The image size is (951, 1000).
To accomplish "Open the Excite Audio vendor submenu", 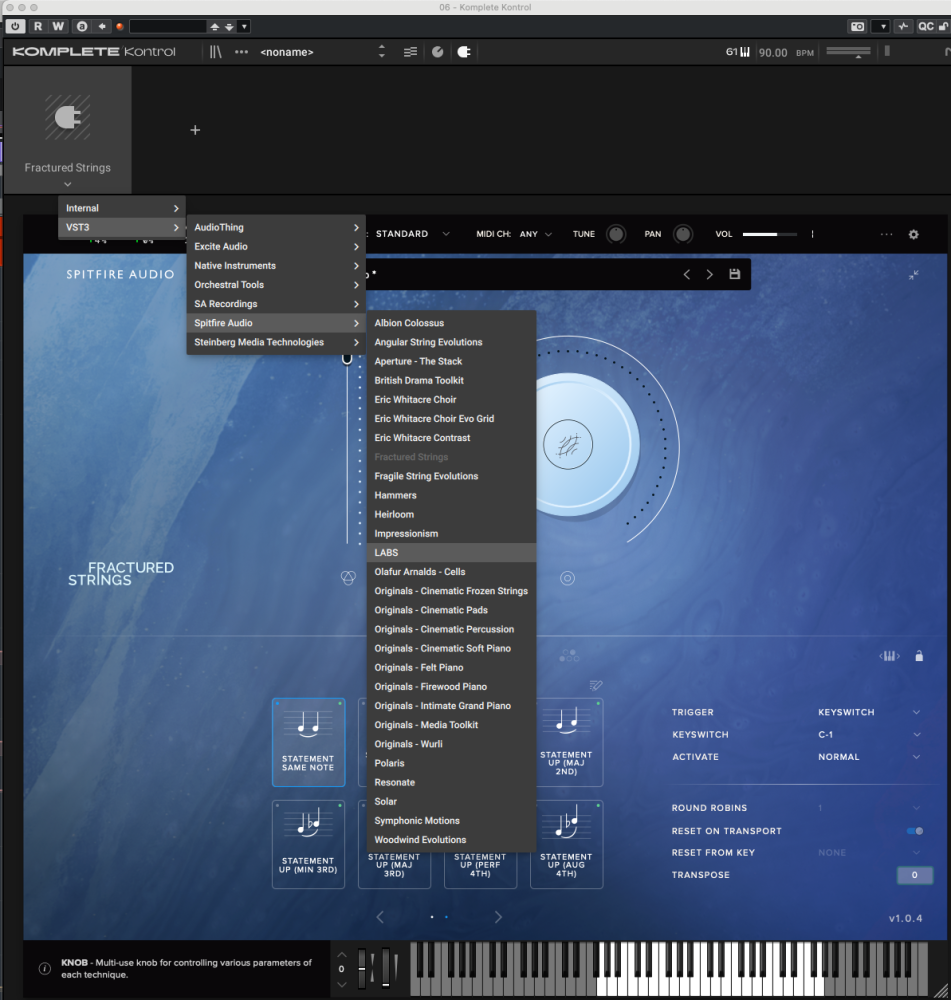I will coord(276,246).
